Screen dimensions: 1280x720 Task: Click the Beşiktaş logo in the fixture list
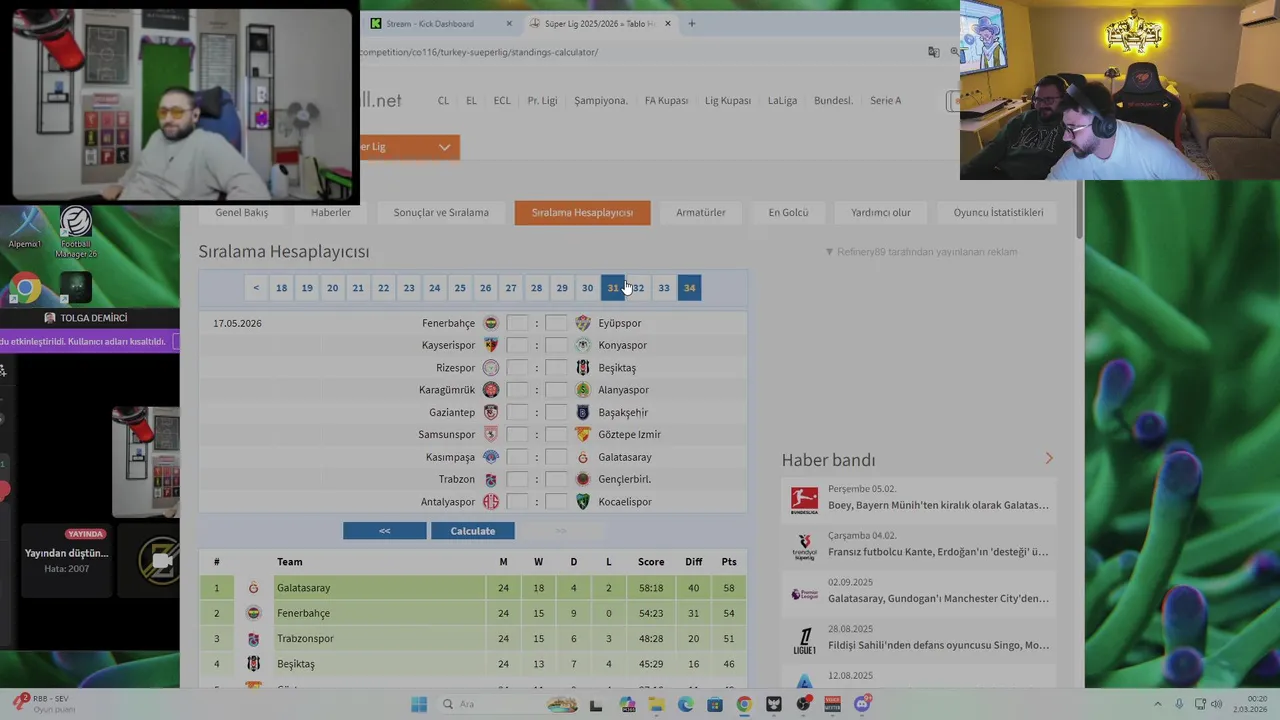tap(583, 368)
